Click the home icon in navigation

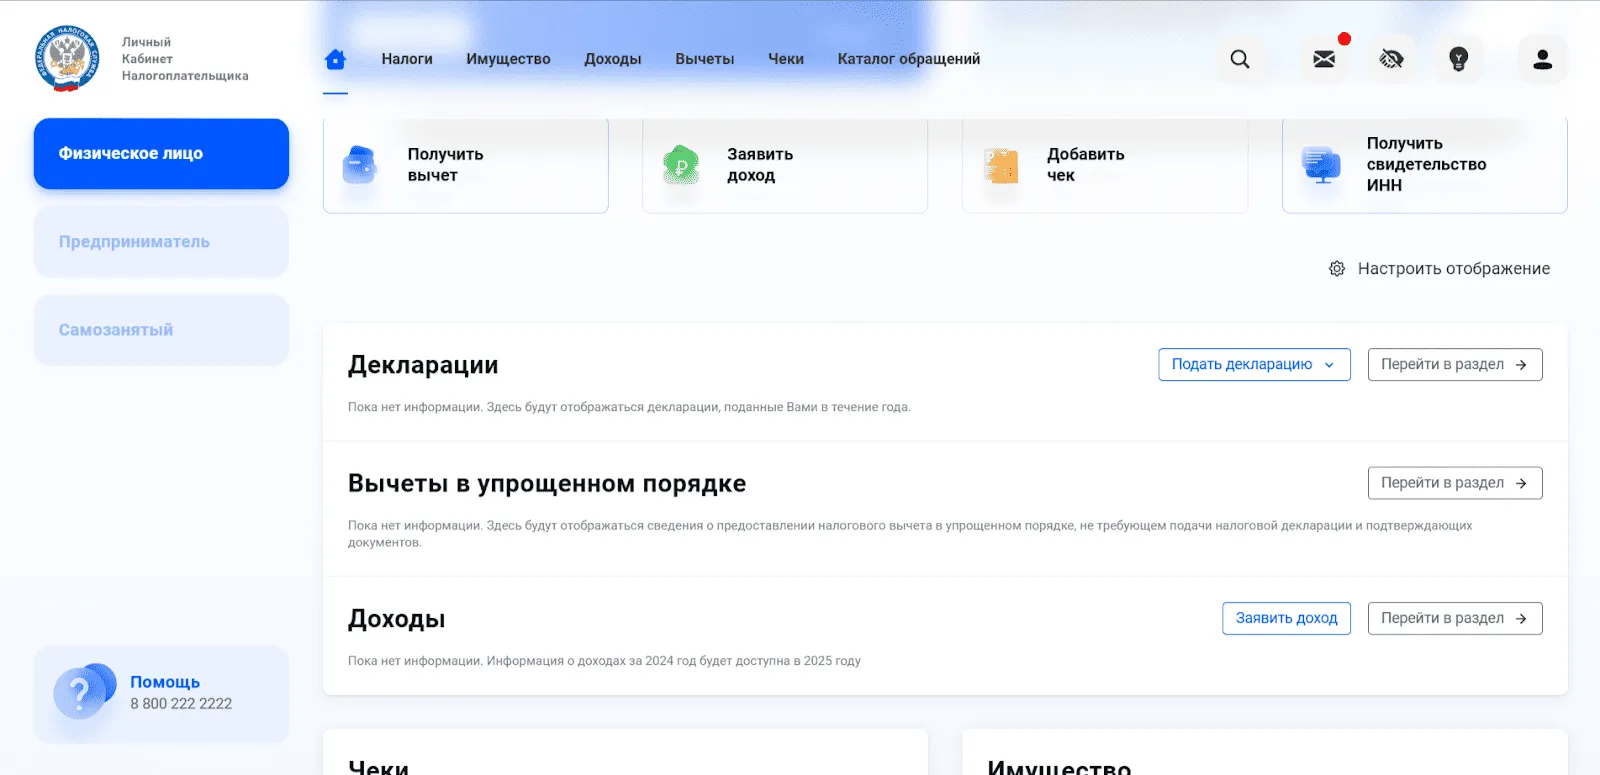[335, 60]
